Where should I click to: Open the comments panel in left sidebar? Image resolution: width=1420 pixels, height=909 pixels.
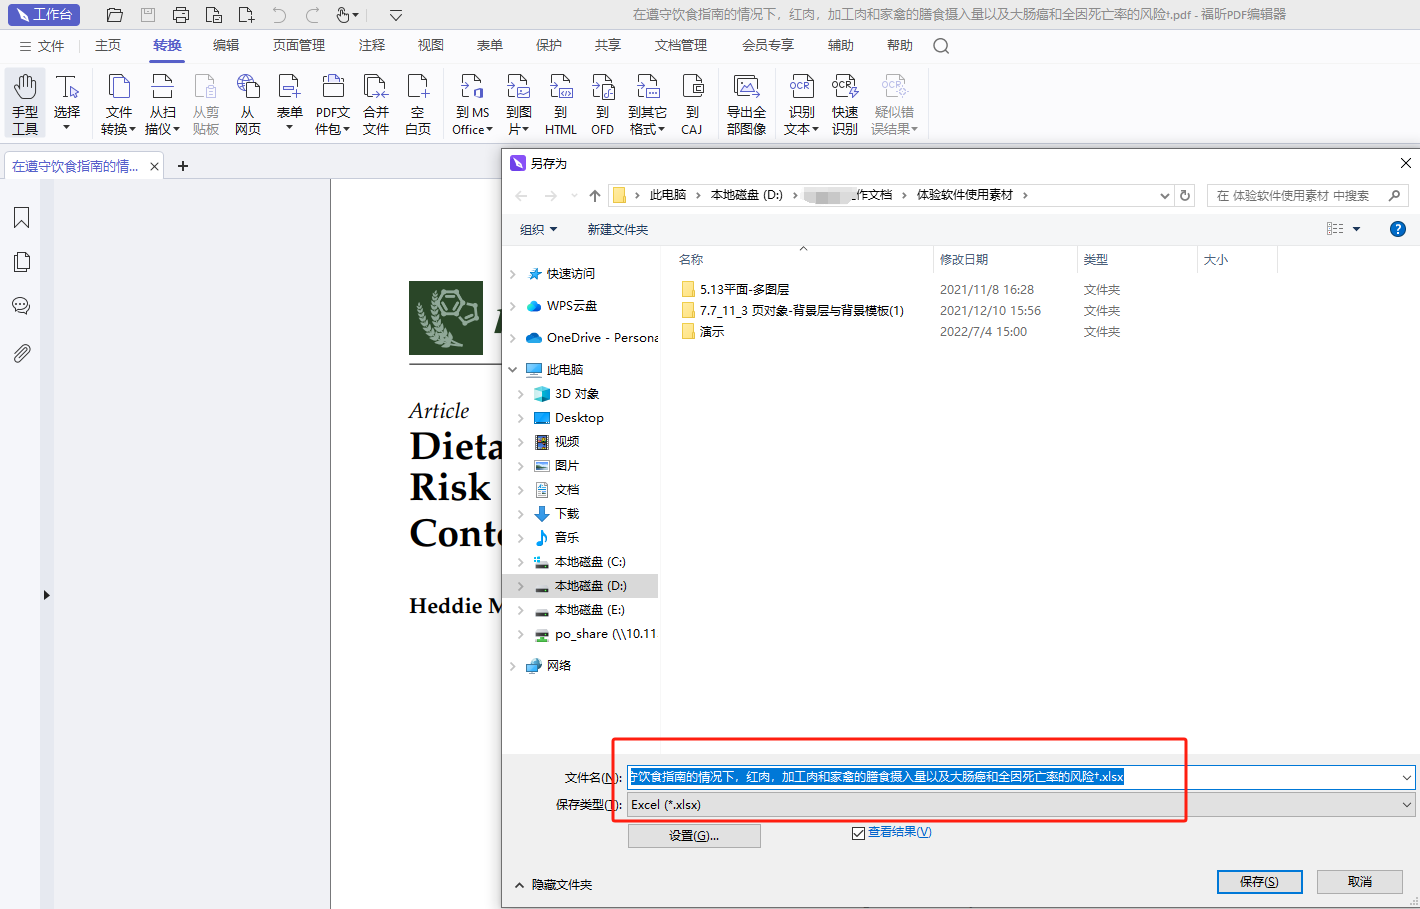click(21, 306)
